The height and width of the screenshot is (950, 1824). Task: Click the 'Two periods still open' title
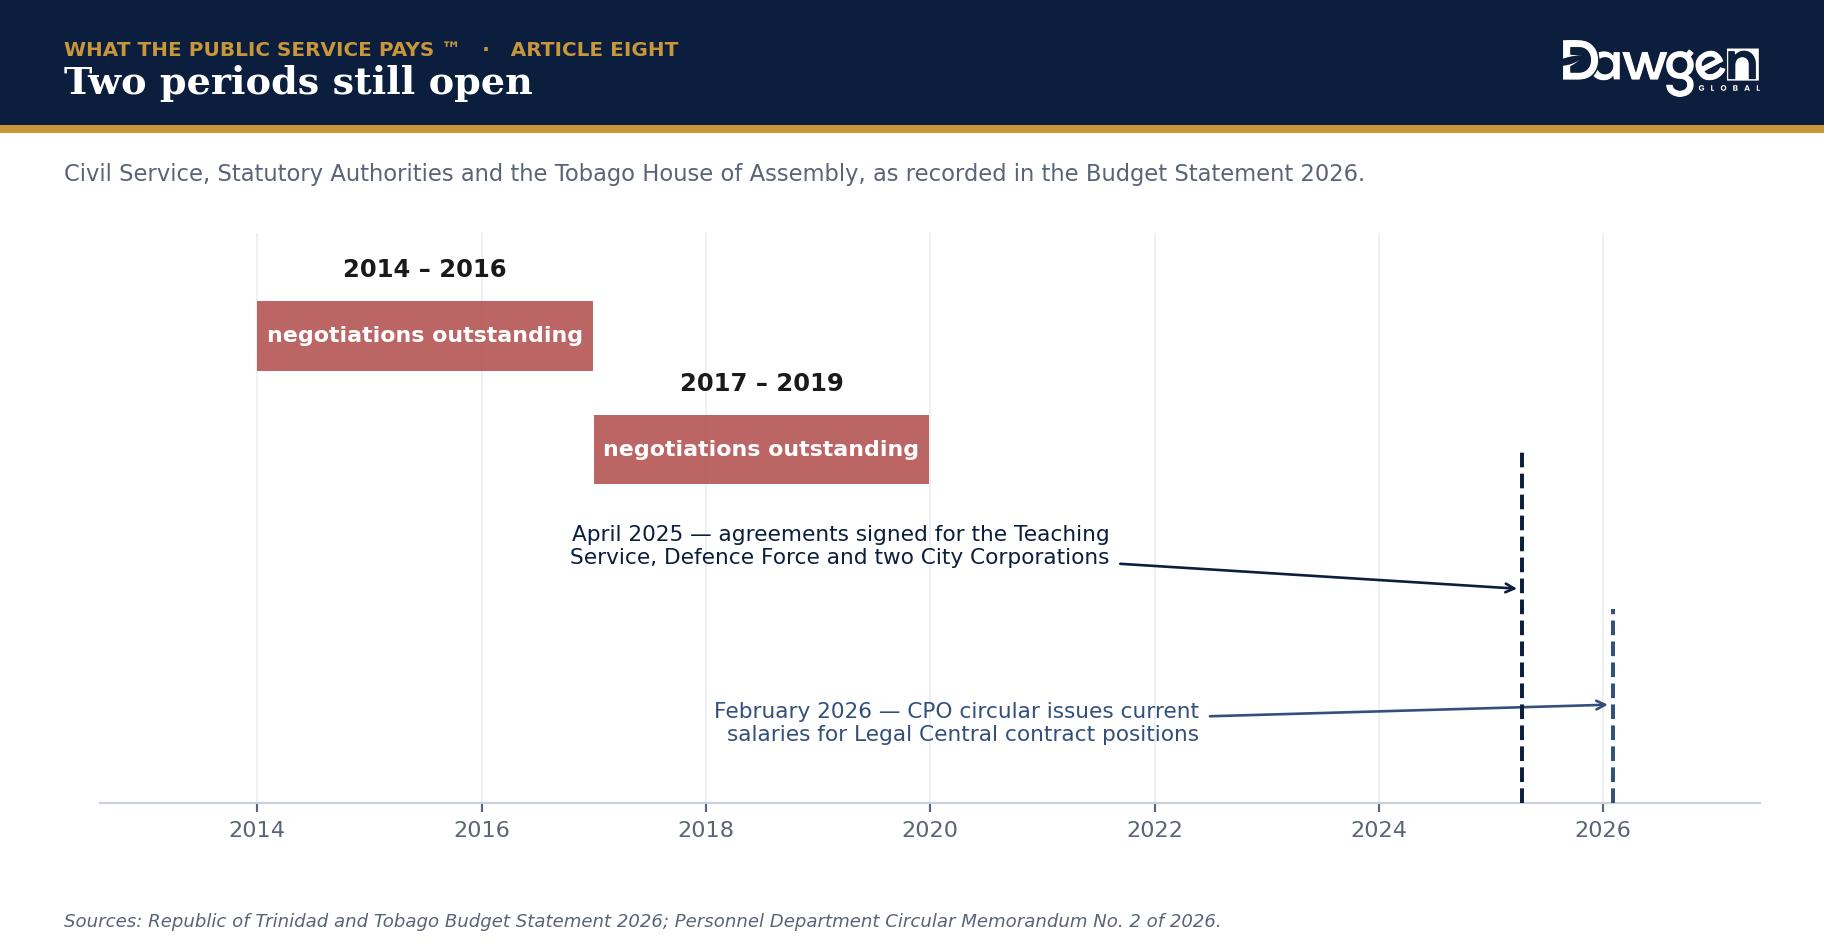(x=298, y=83)
